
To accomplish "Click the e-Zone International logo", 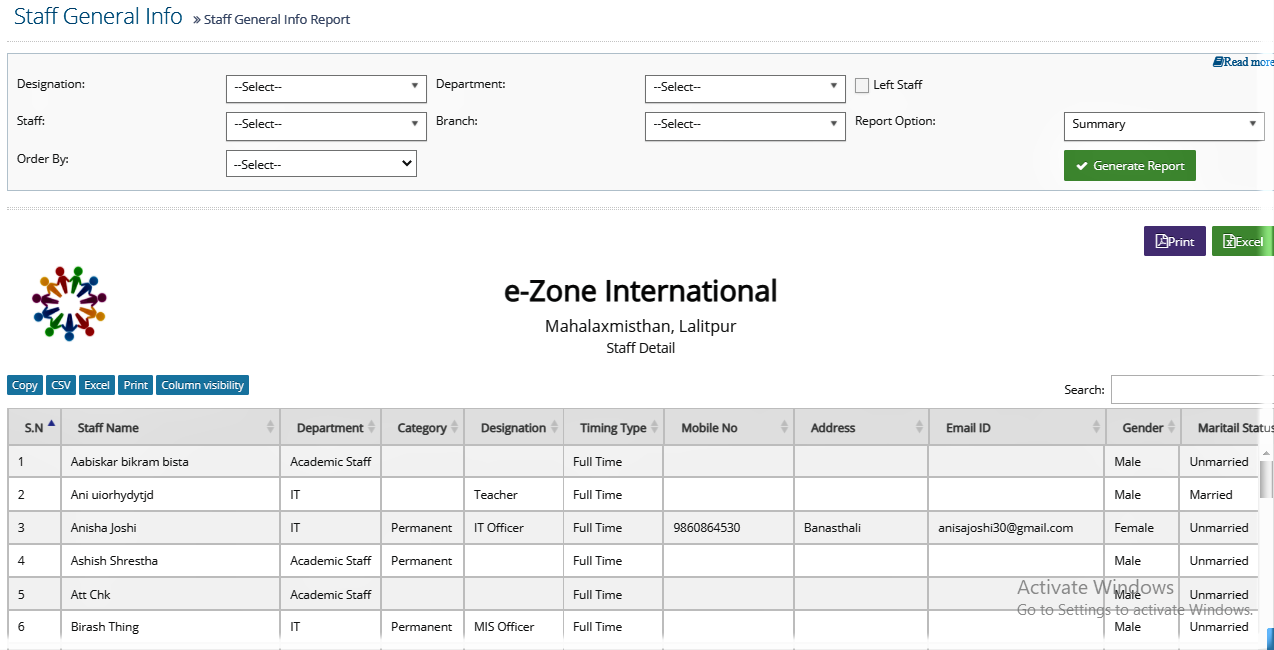I will tap(69, 303).
